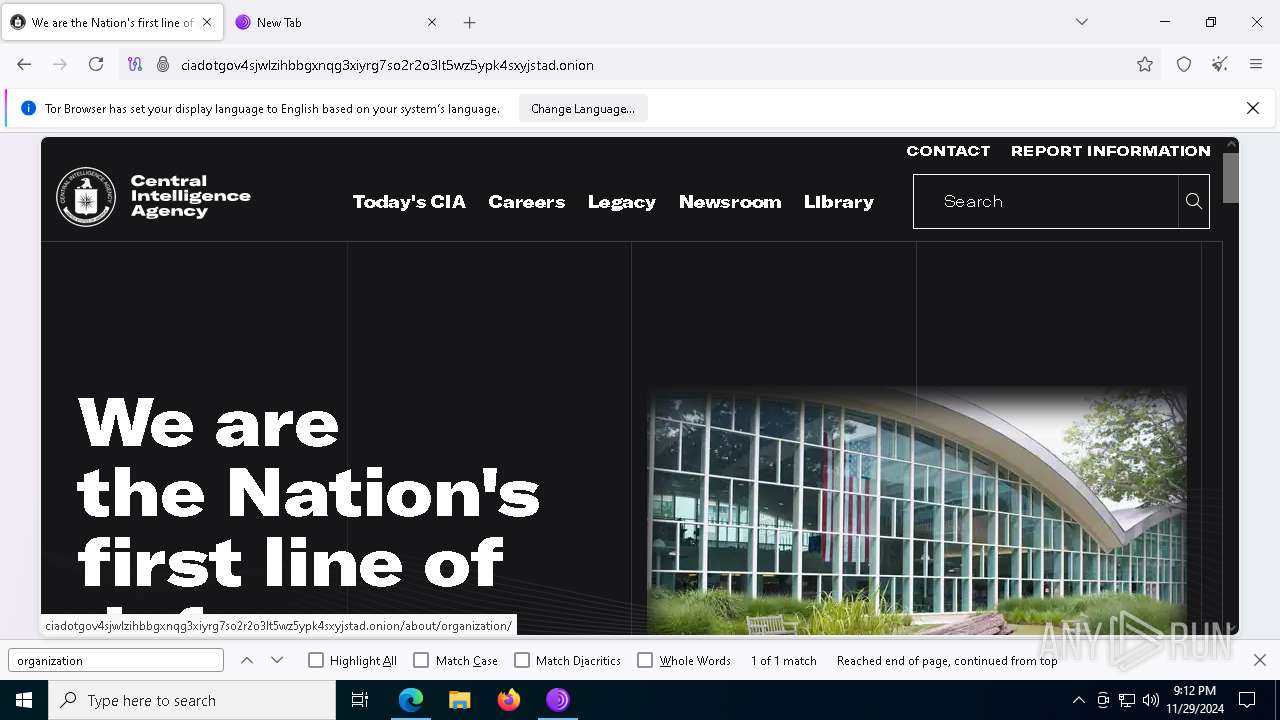Open the Legacy menu
This screenshot has width=1280, height=720.
coord(622,202)
